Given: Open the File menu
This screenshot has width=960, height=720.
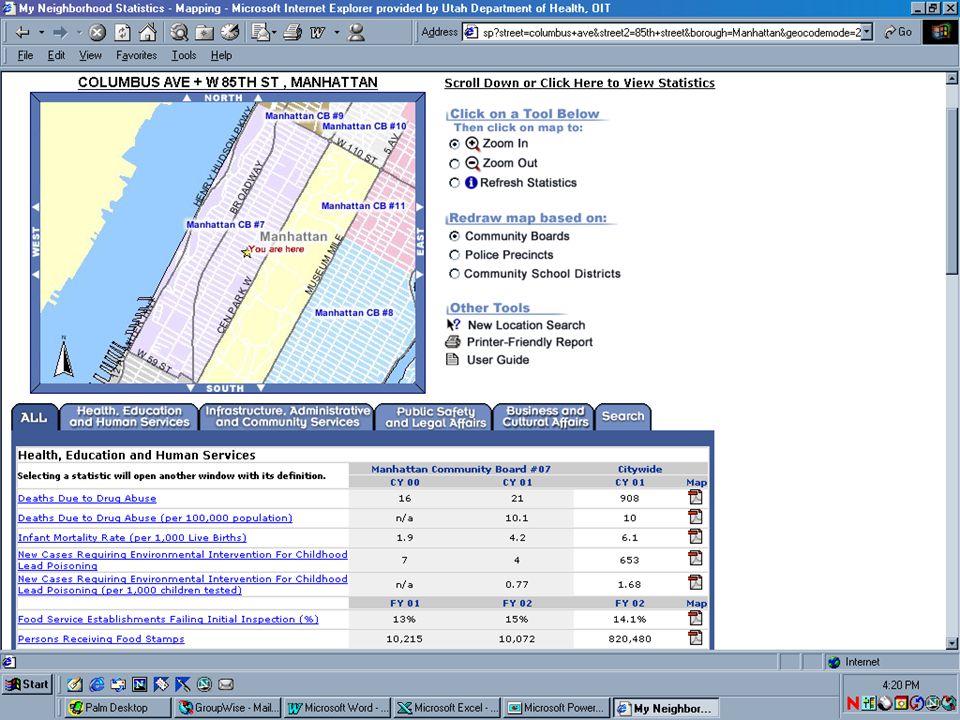Looking at the screenshot, I should tap(25, 55).
